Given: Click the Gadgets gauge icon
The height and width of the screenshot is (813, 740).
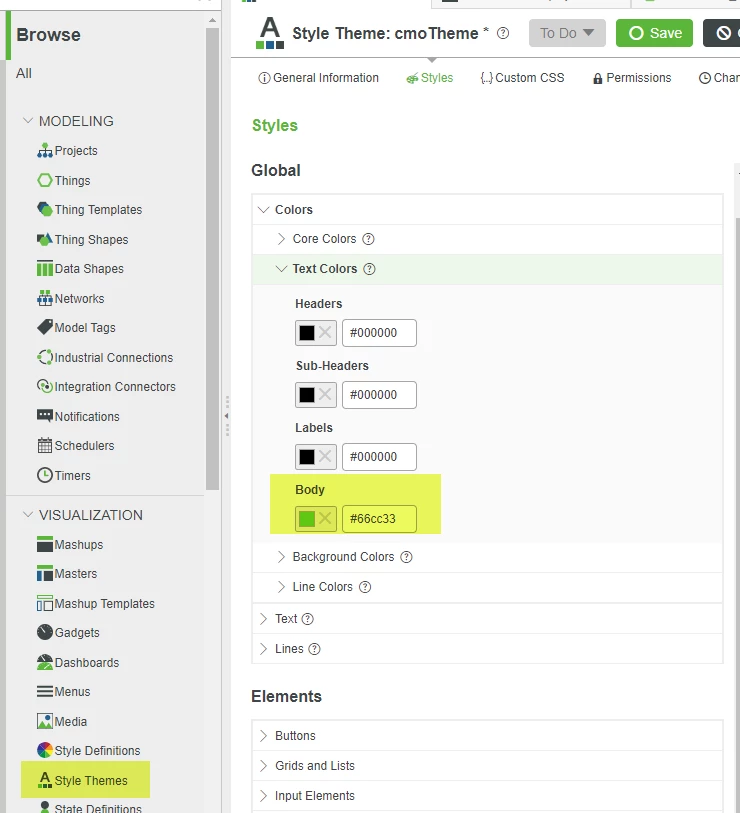Looking at the screenshot, I should pos(45,633).
